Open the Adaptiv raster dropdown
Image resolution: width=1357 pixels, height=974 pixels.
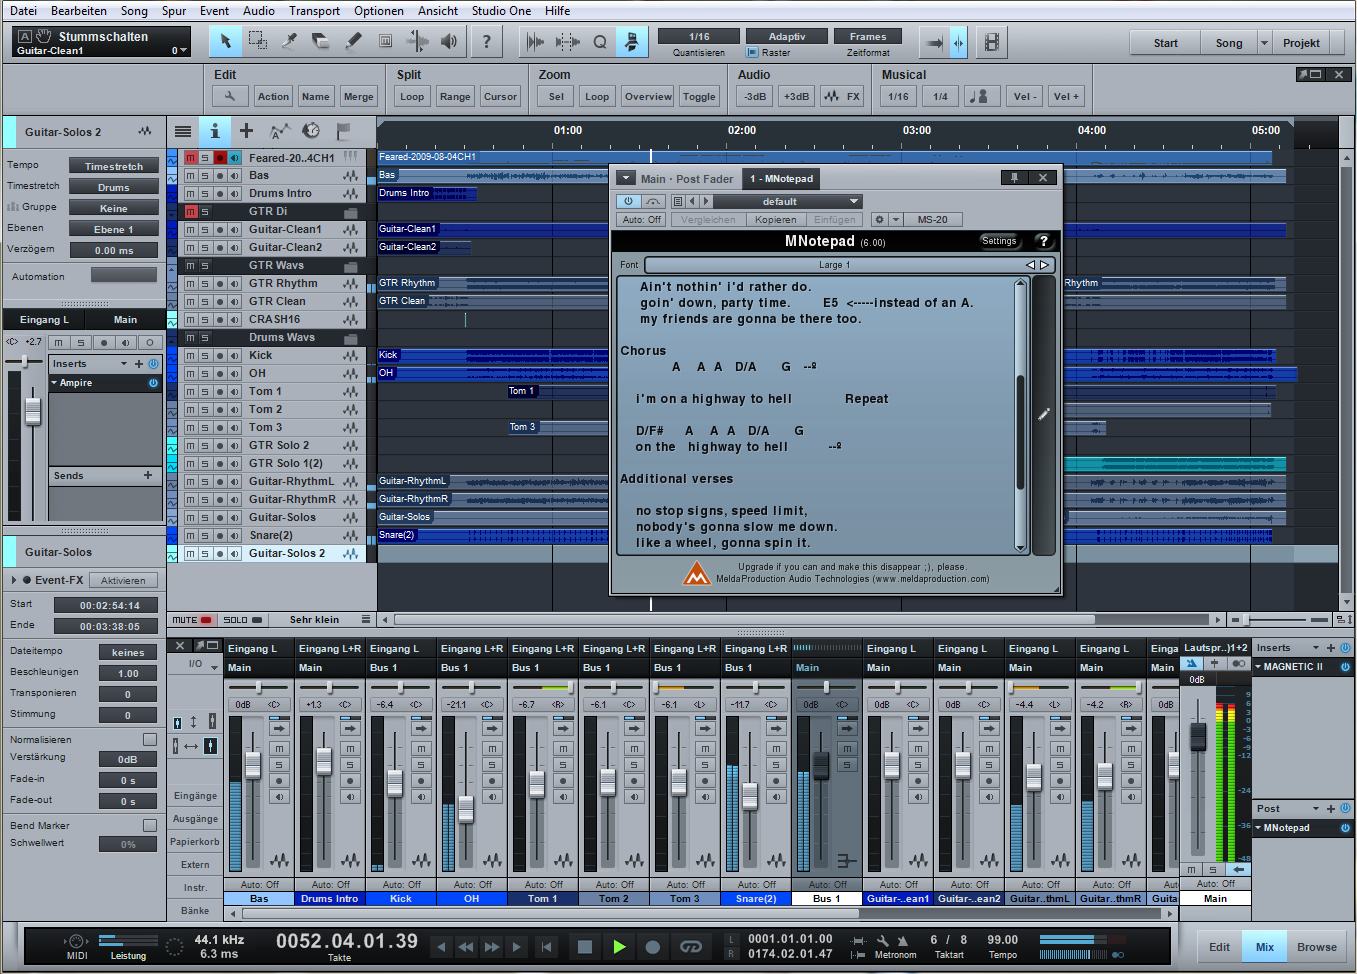pos(787,36)
